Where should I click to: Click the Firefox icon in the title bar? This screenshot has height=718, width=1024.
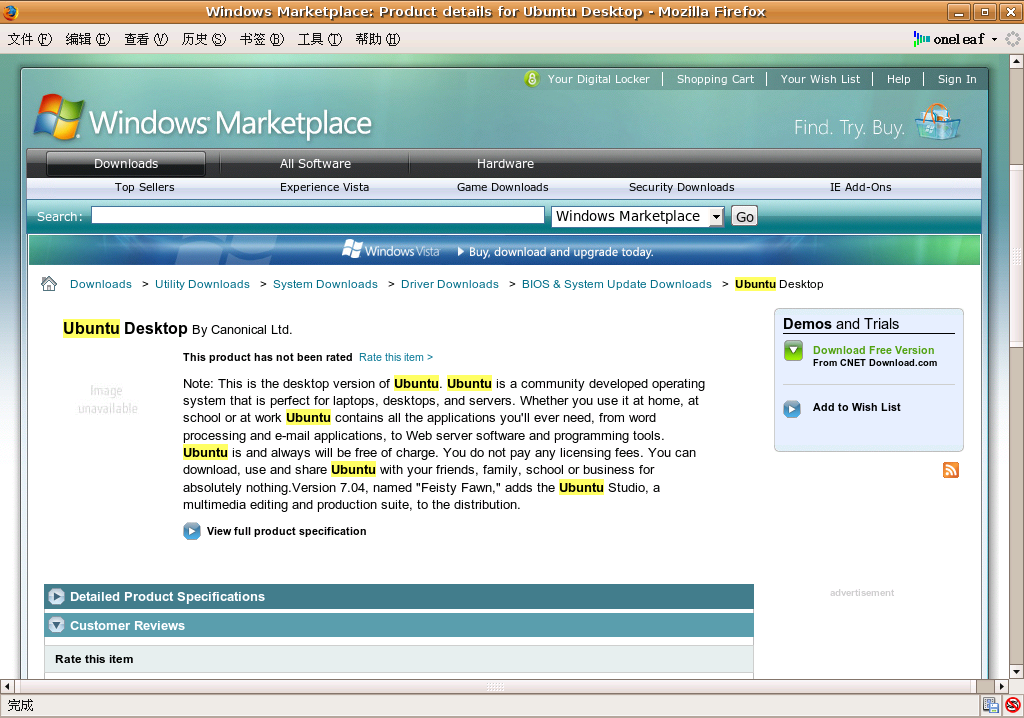coord(10,12)
